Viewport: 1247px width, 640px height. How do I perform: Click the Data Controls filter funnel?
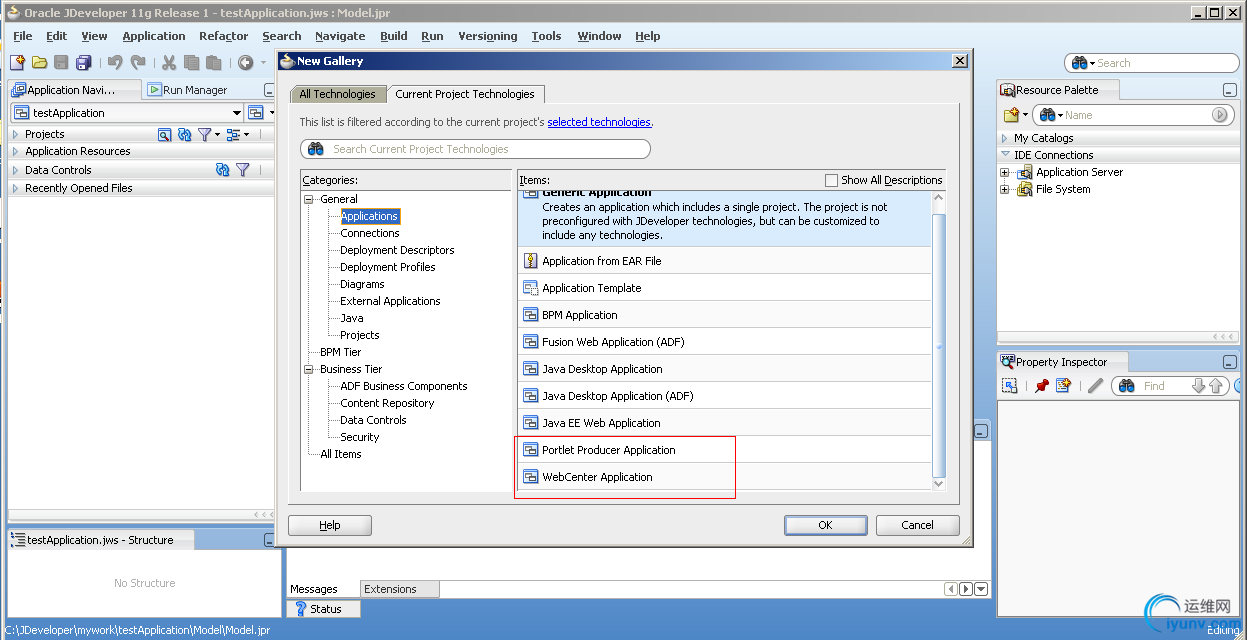pyautogui.click(x=242, y=170)
